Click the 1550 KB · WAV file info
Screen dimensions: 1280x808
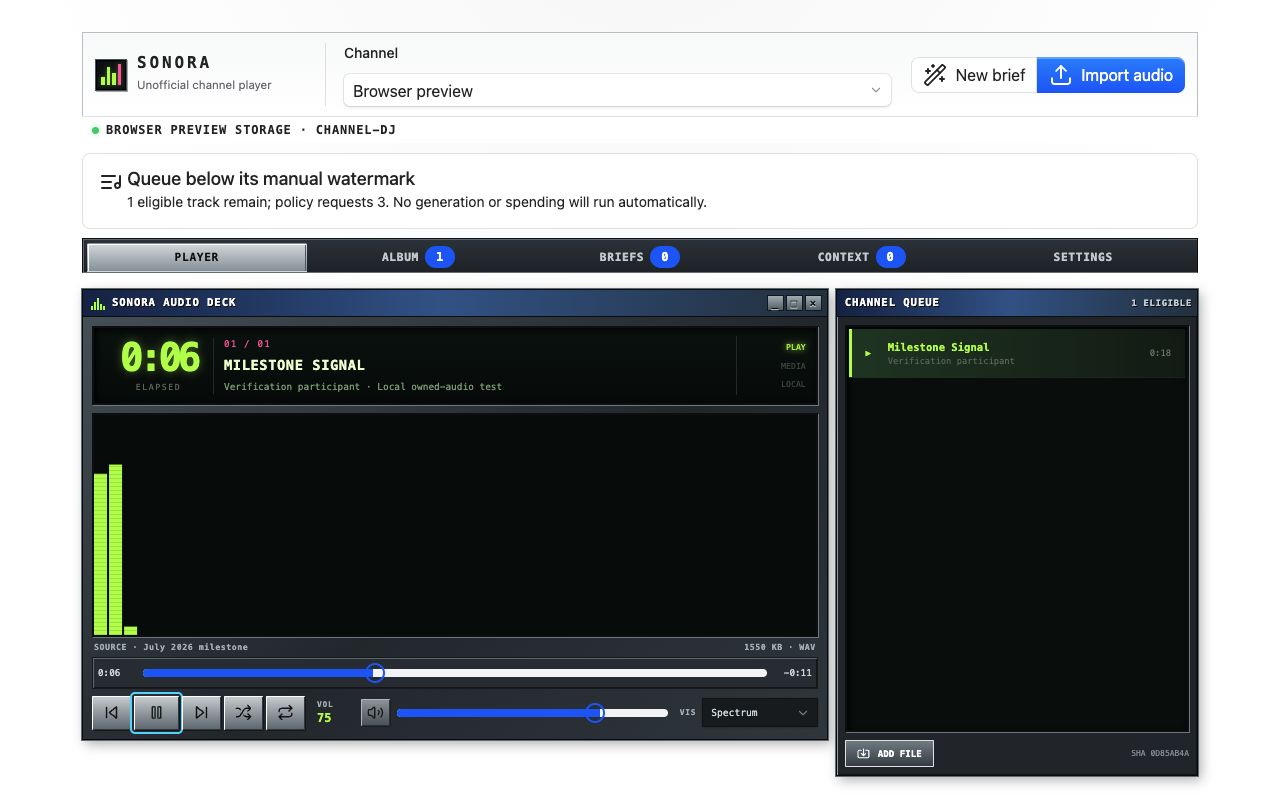coord(779,647)
